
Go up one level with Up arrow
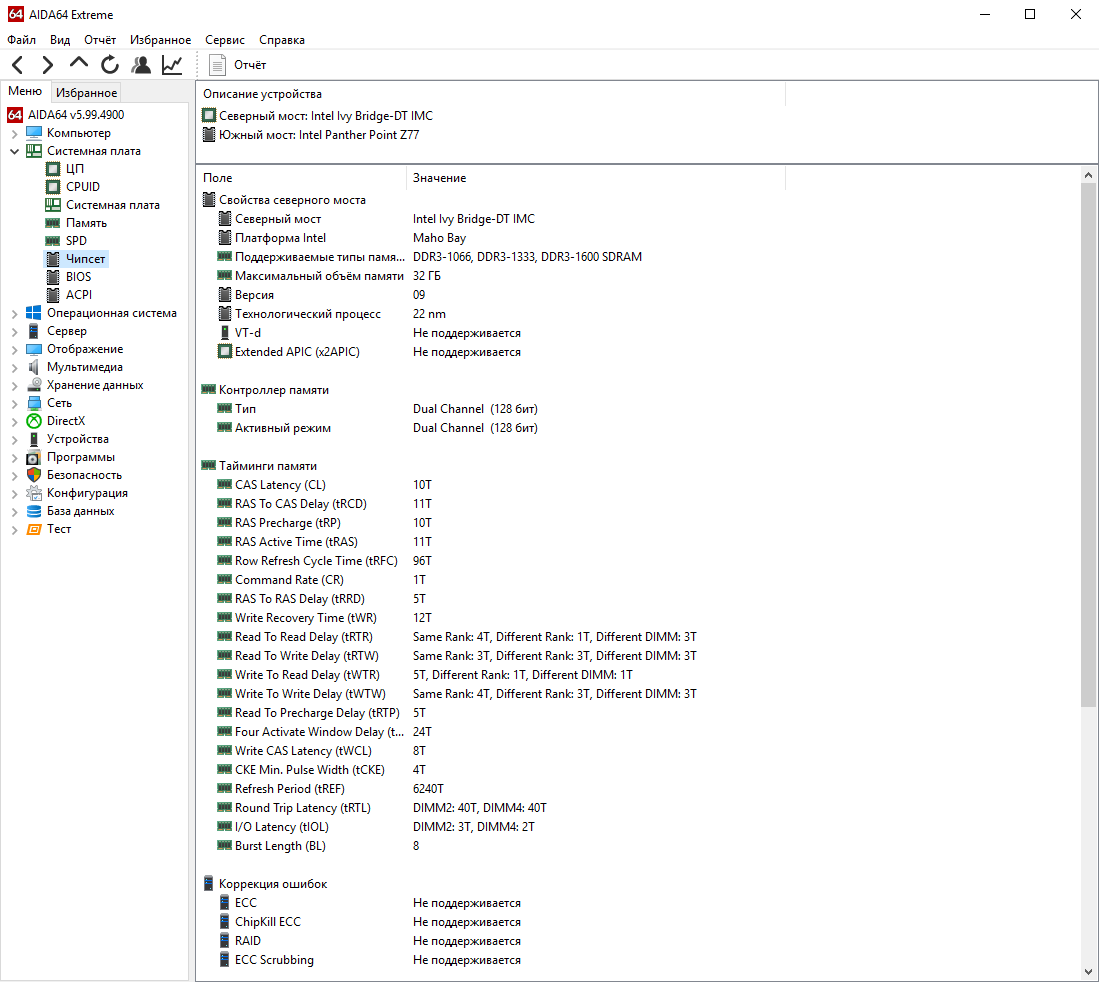tap(78, 63)
